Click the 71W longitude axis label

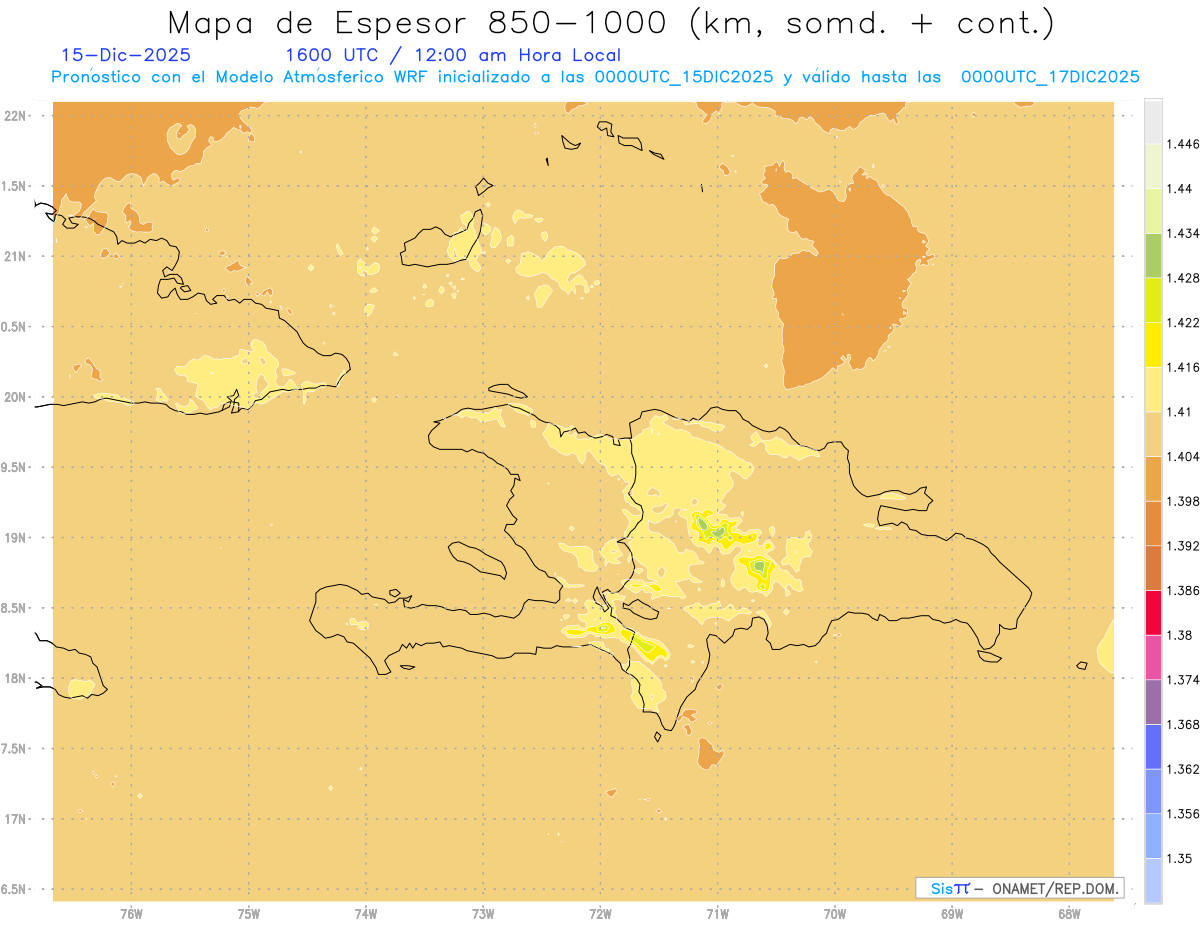click(717, 914)
